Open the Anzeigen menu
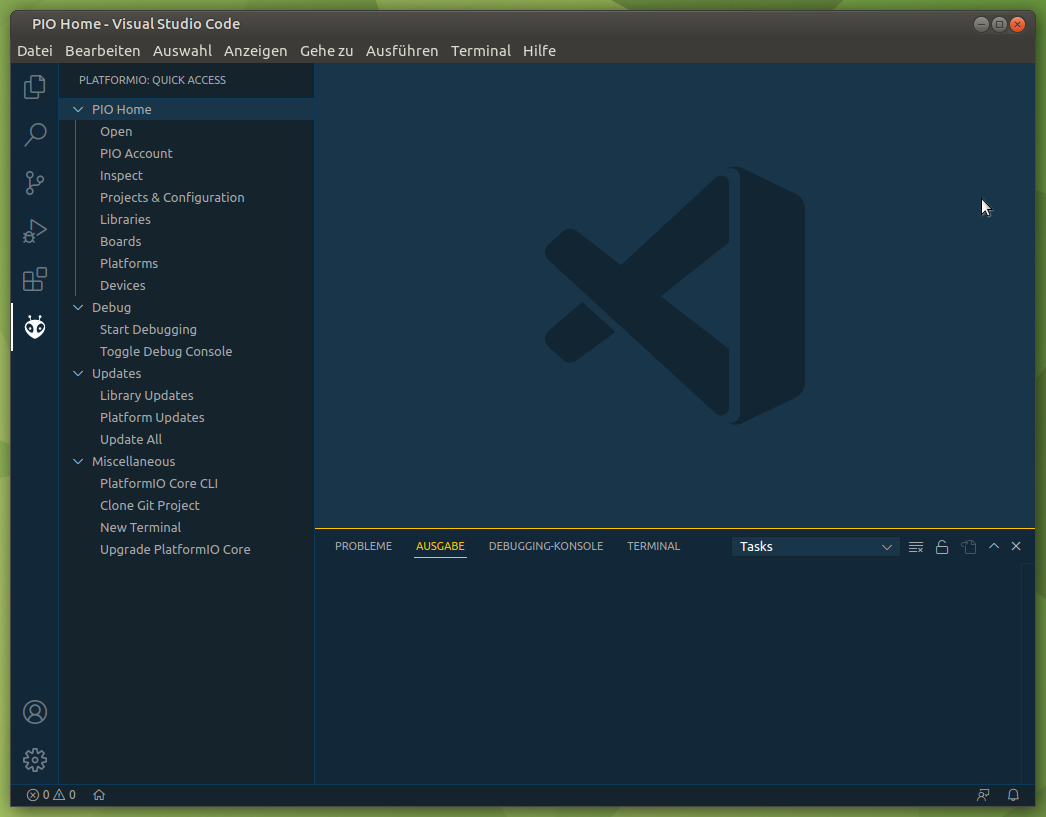 [255, 51]
